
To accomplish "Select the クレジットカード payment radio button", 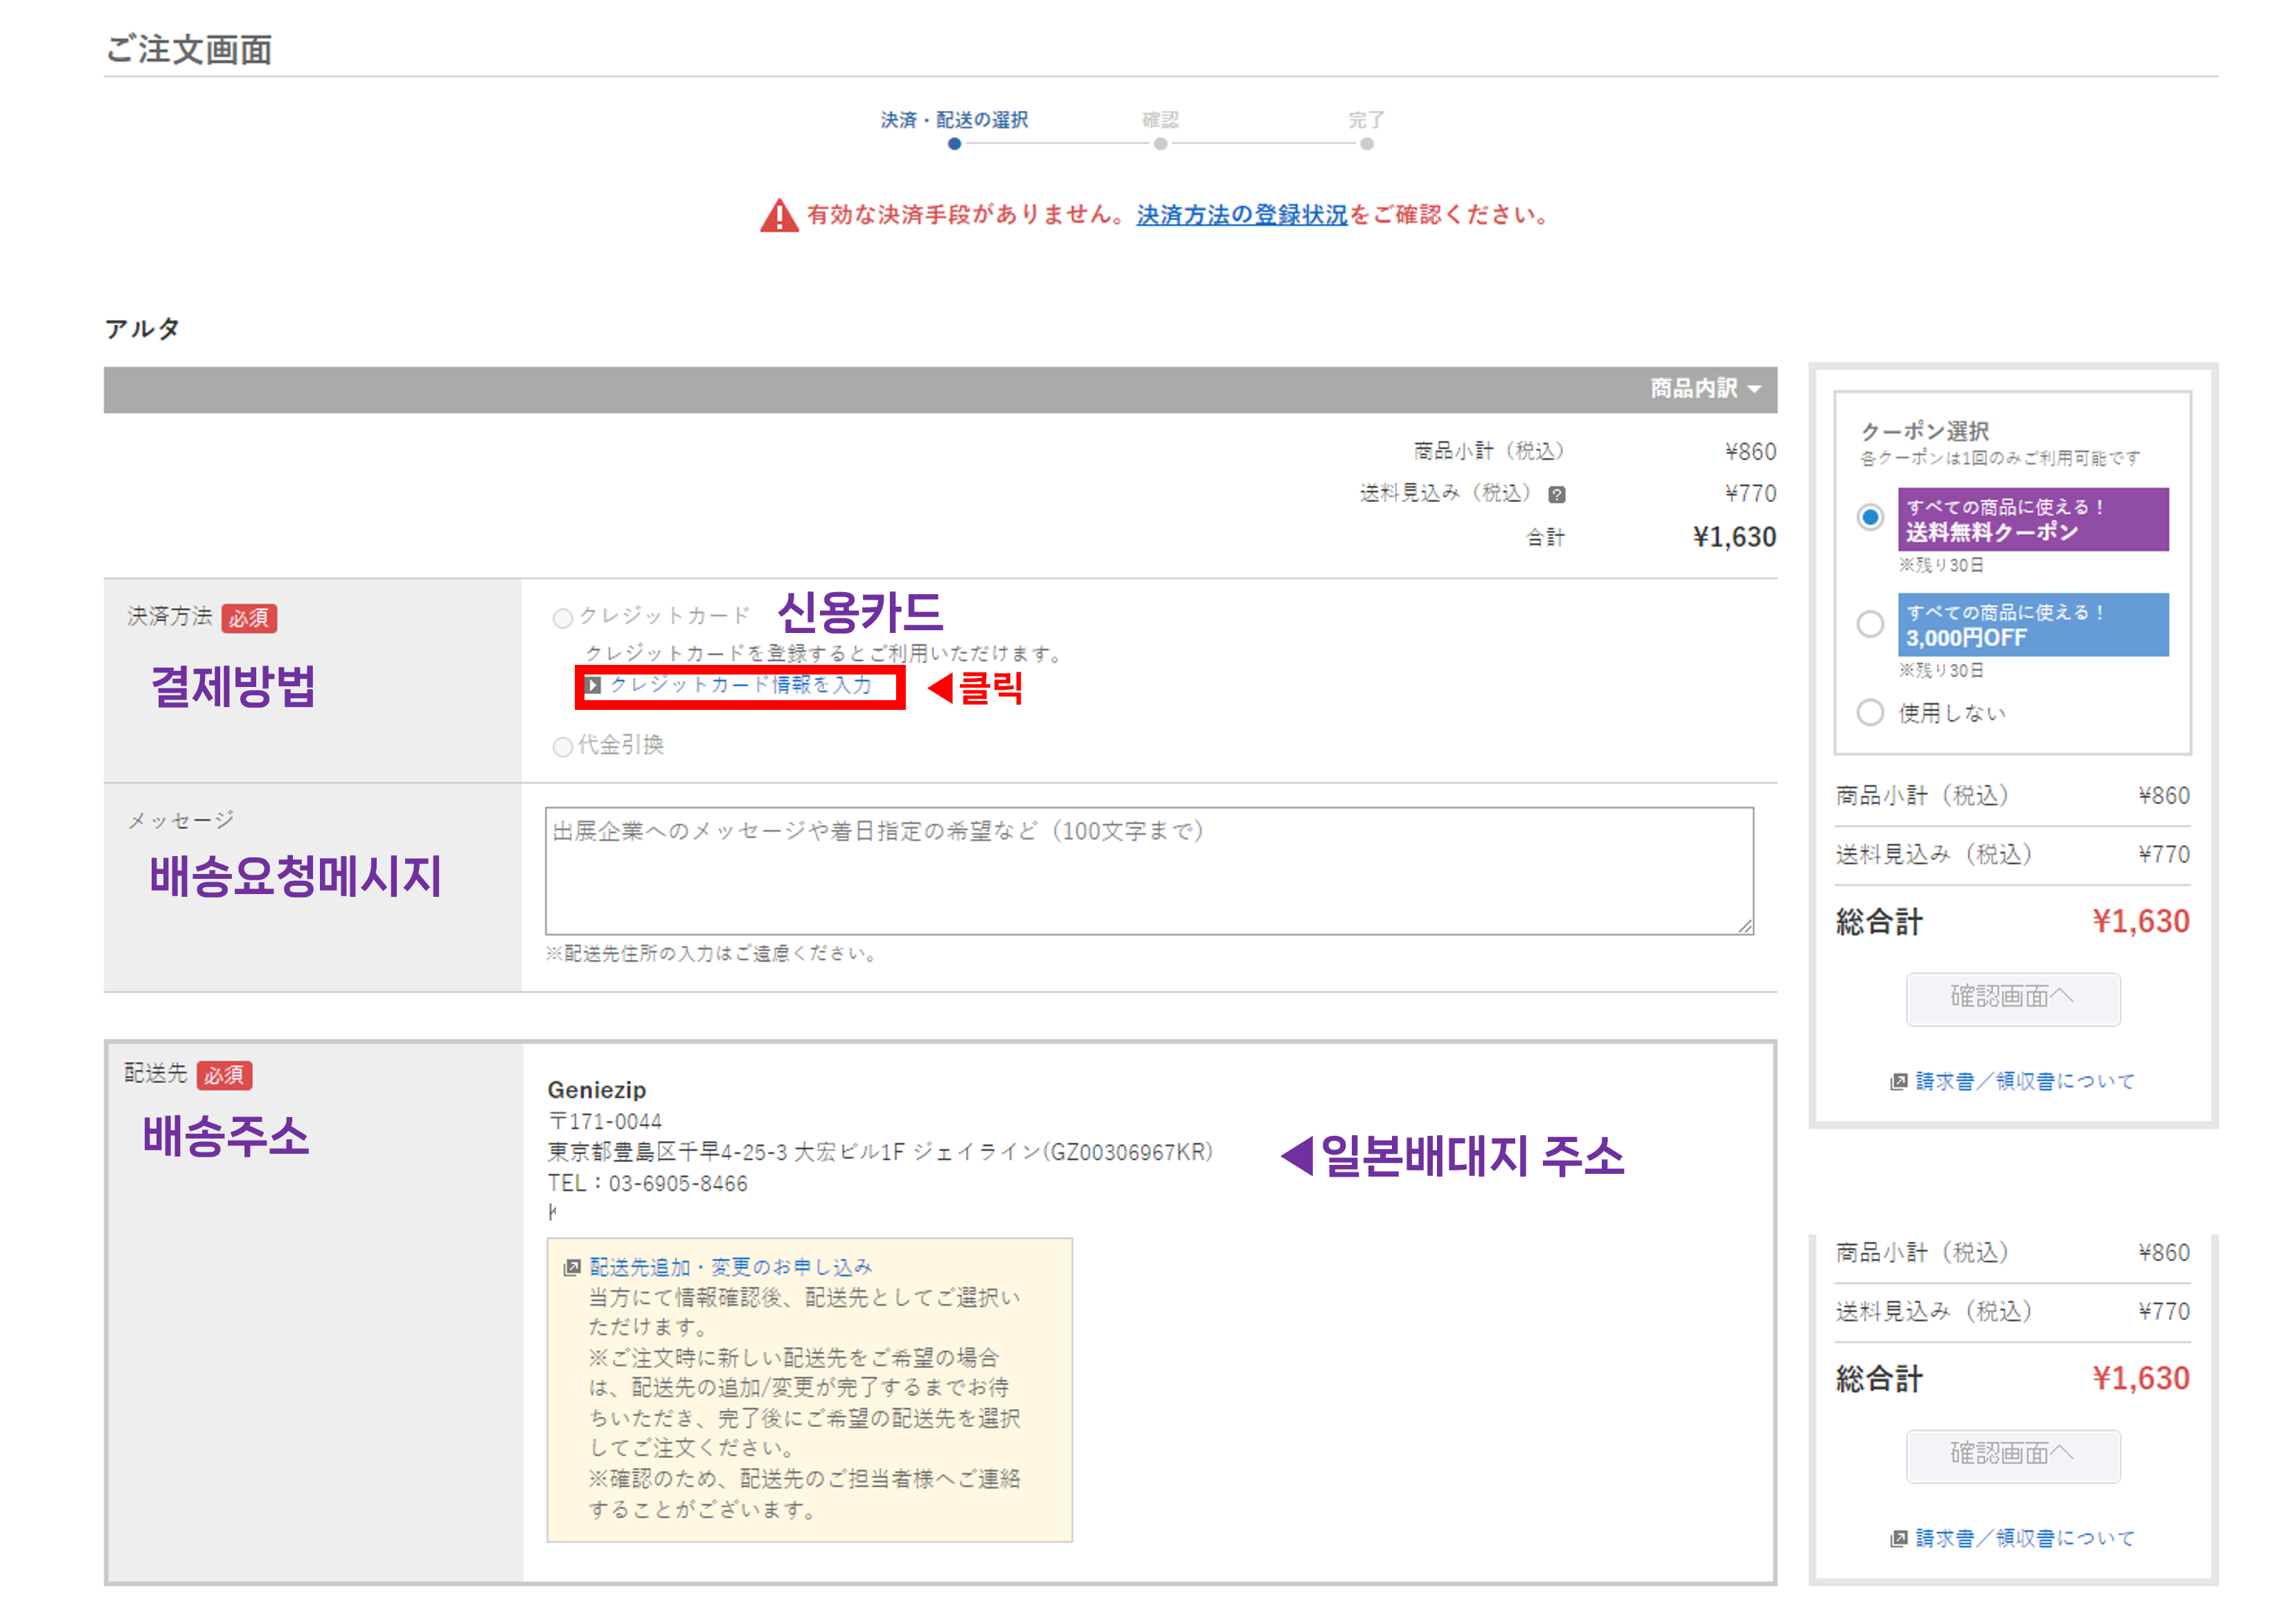I will 563,618.
